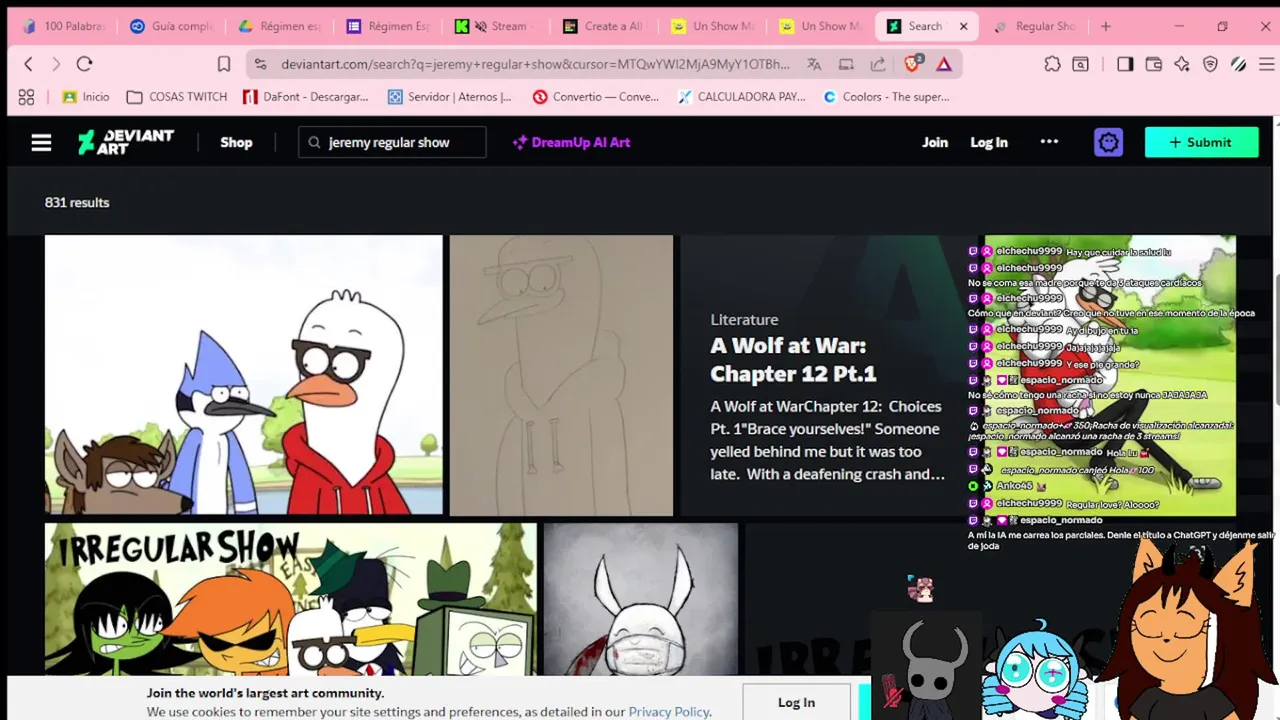This screenshot has width=1280, height=720.
Task: Switch to the Stream tab
Action: 496,26
